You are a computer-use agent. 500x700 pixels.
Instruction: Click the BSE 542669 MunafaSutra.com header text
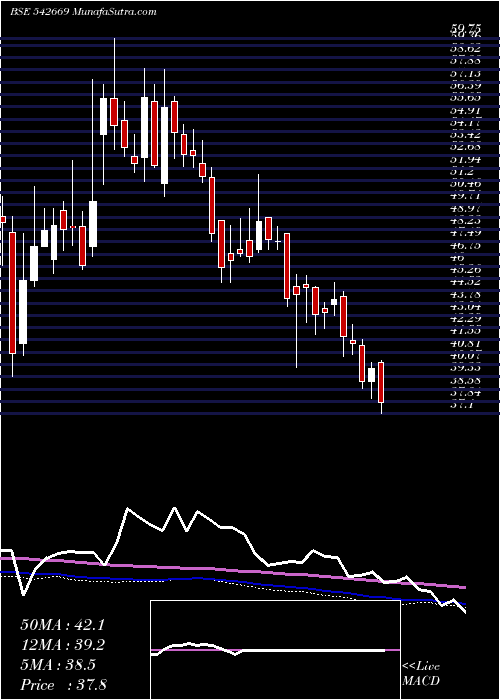(83, 12)
